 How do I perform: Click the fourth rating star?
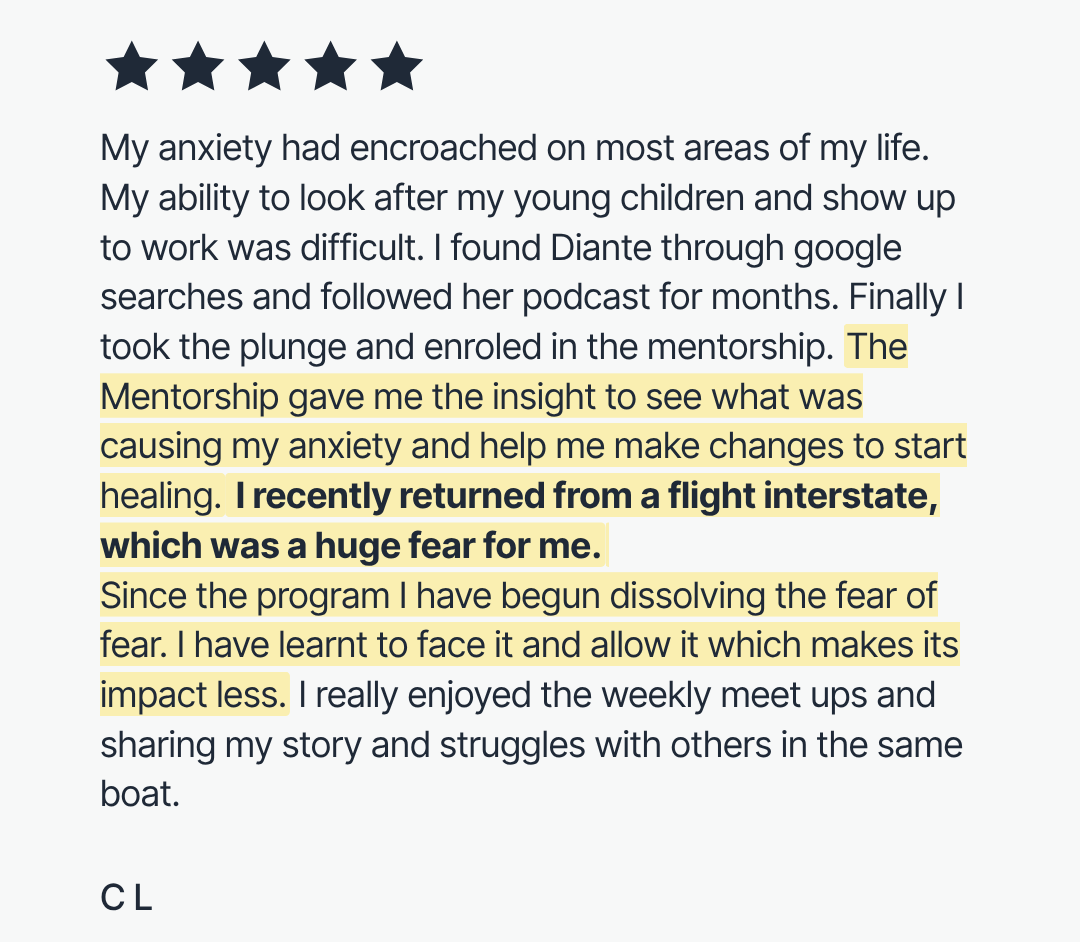[330, 66]
